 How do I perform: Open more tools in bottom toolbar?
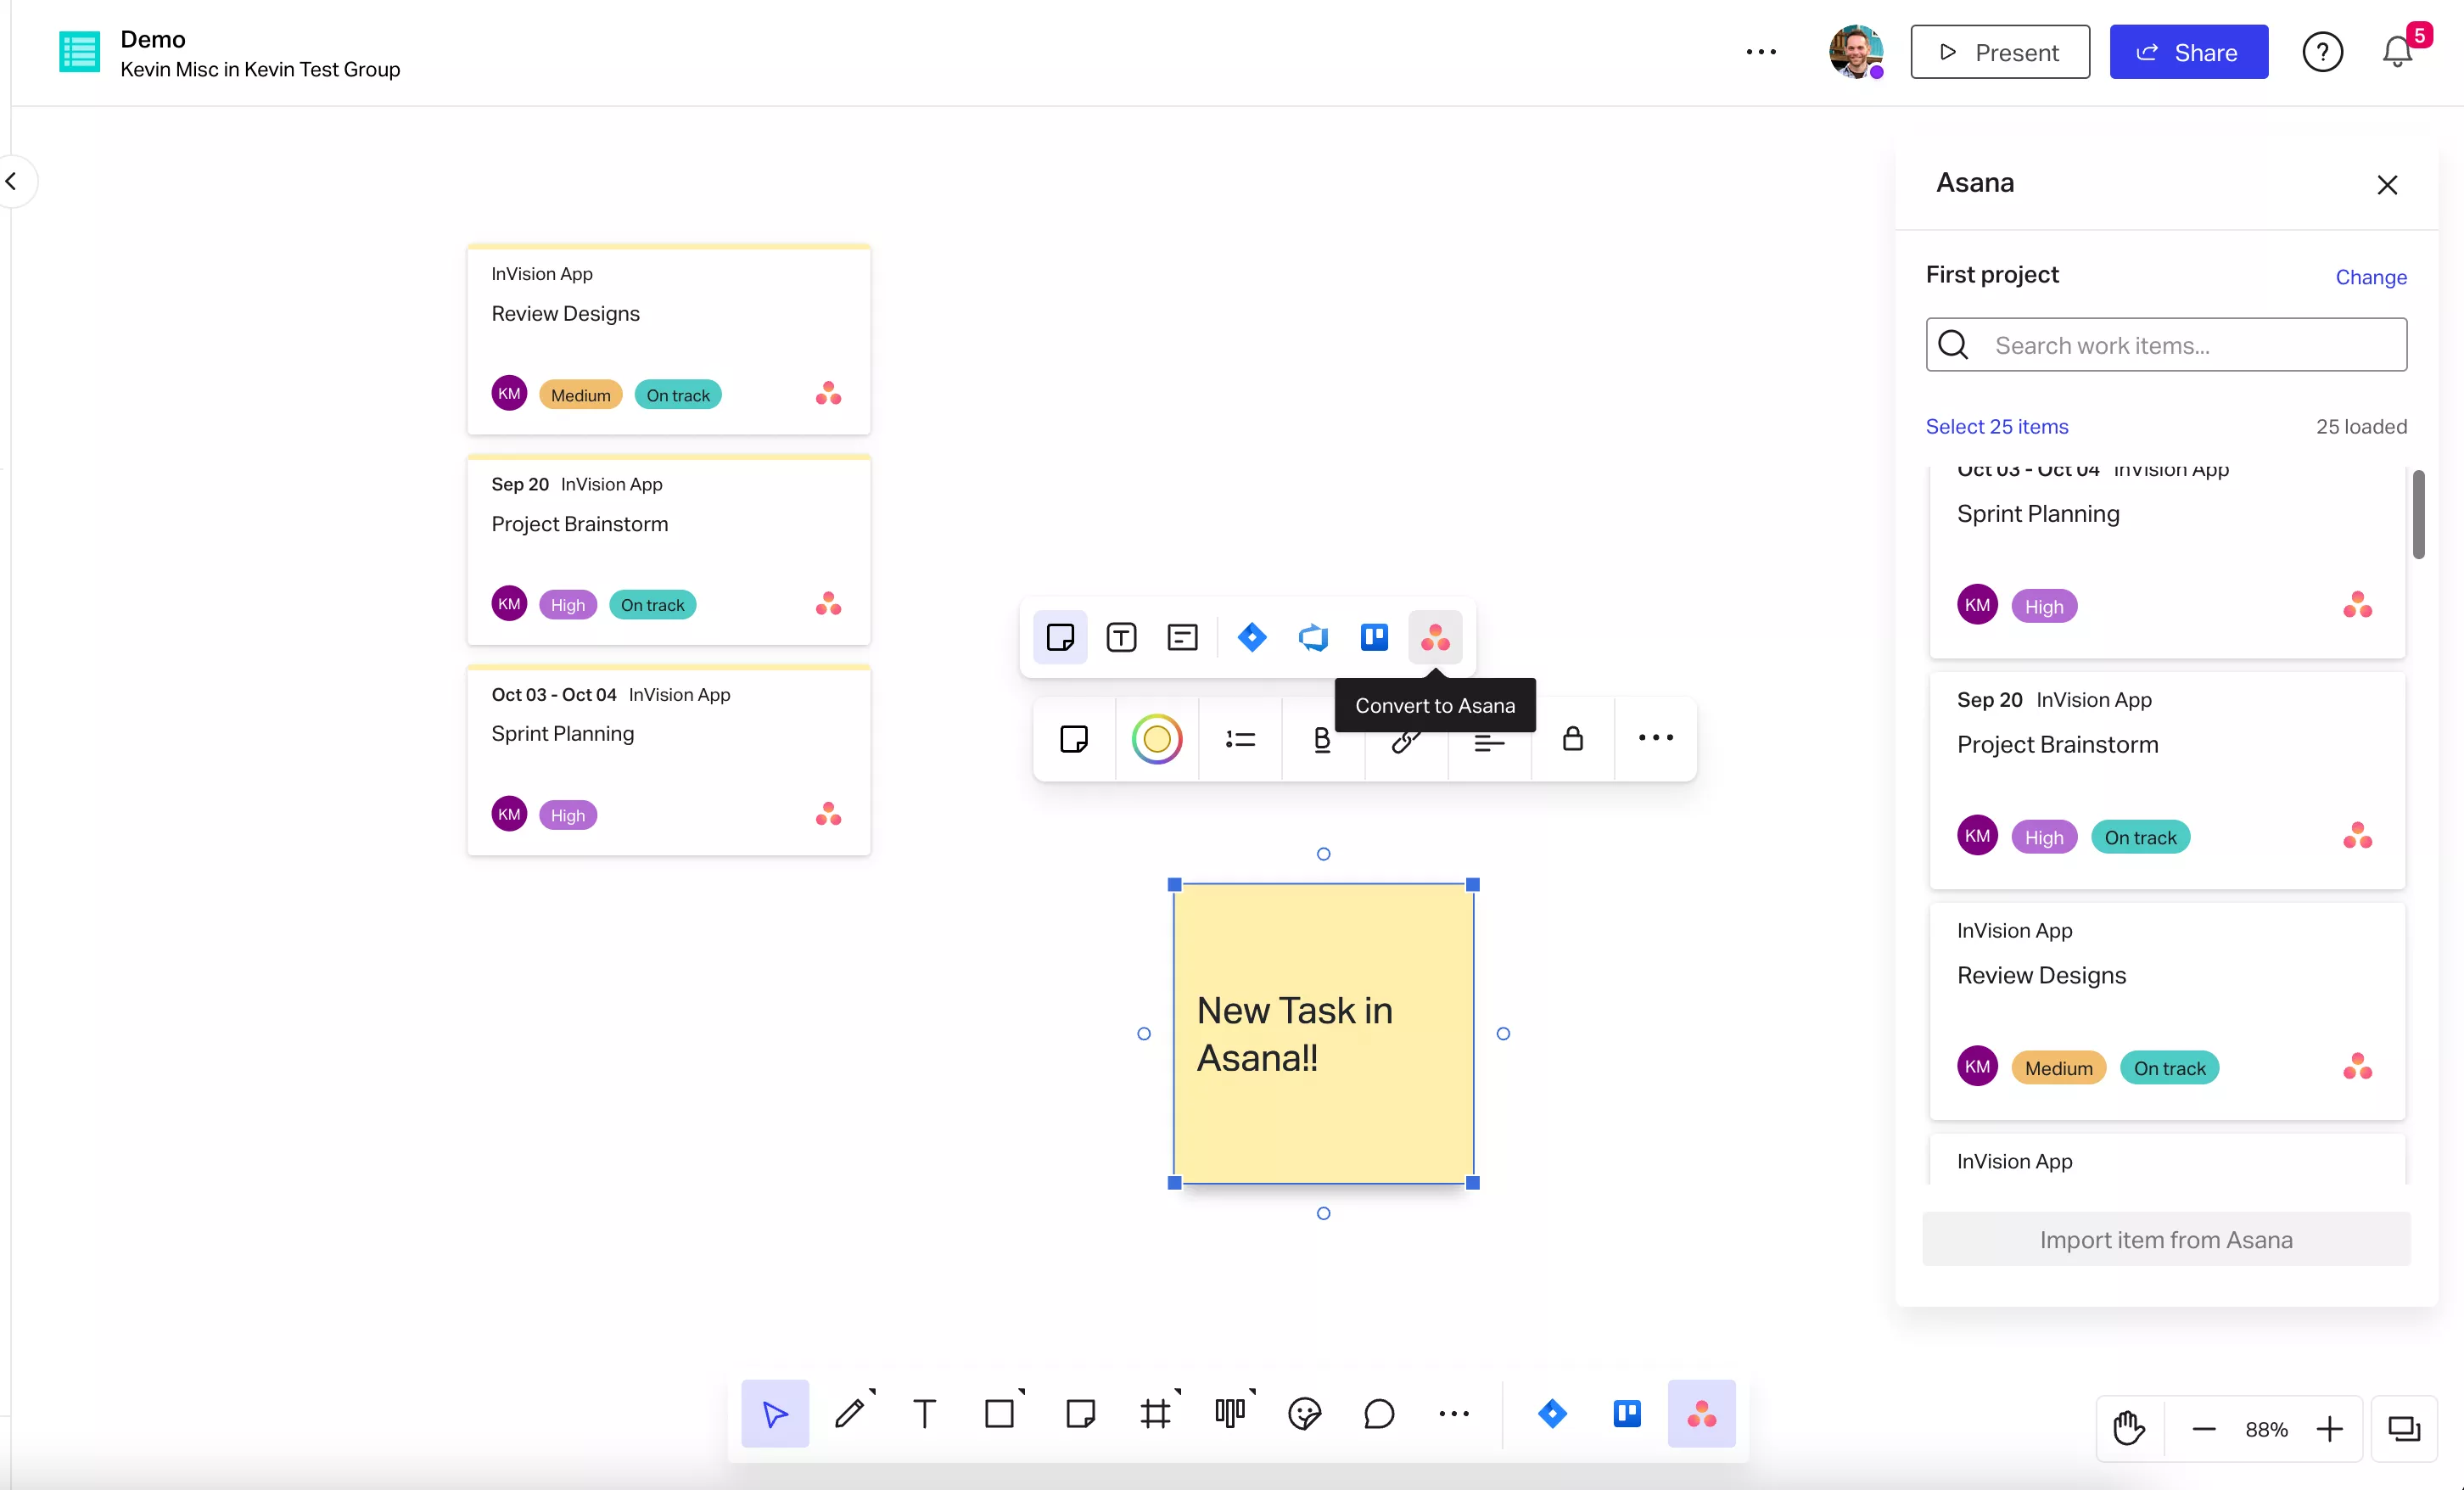click(1454, 1413)
